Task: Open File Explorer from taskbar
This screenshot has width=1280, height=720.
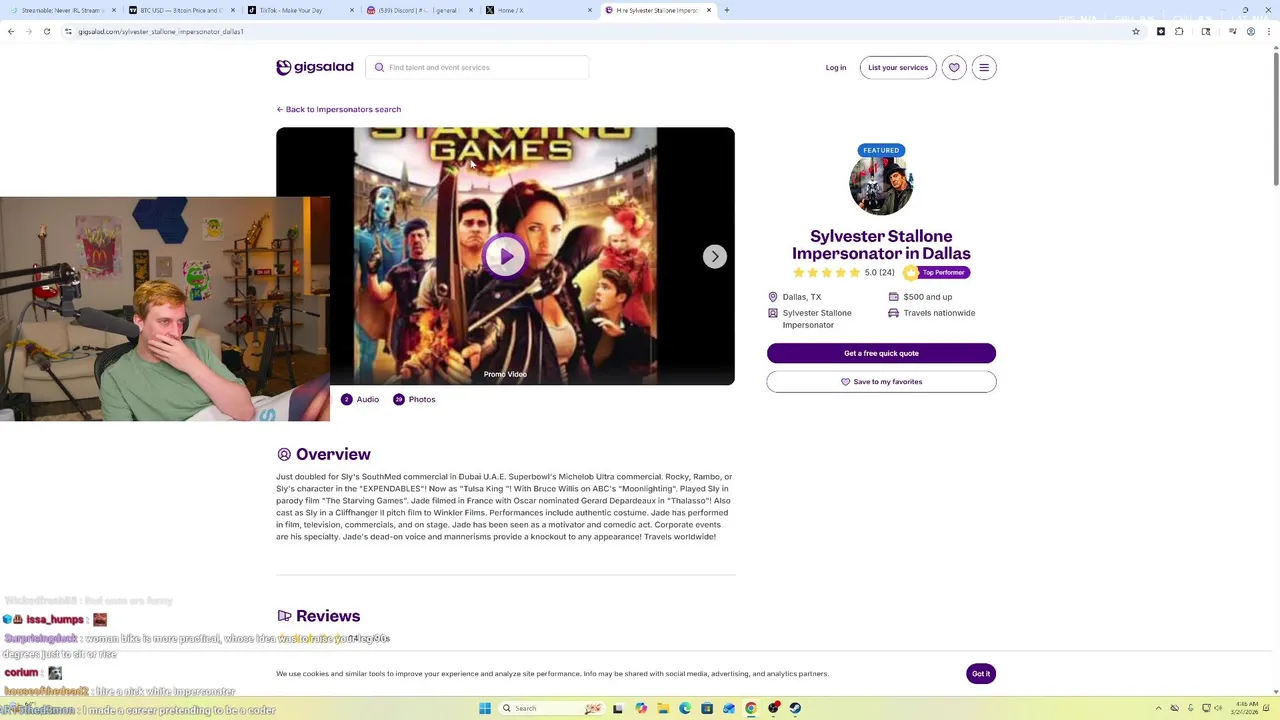Action: point(662,708)
